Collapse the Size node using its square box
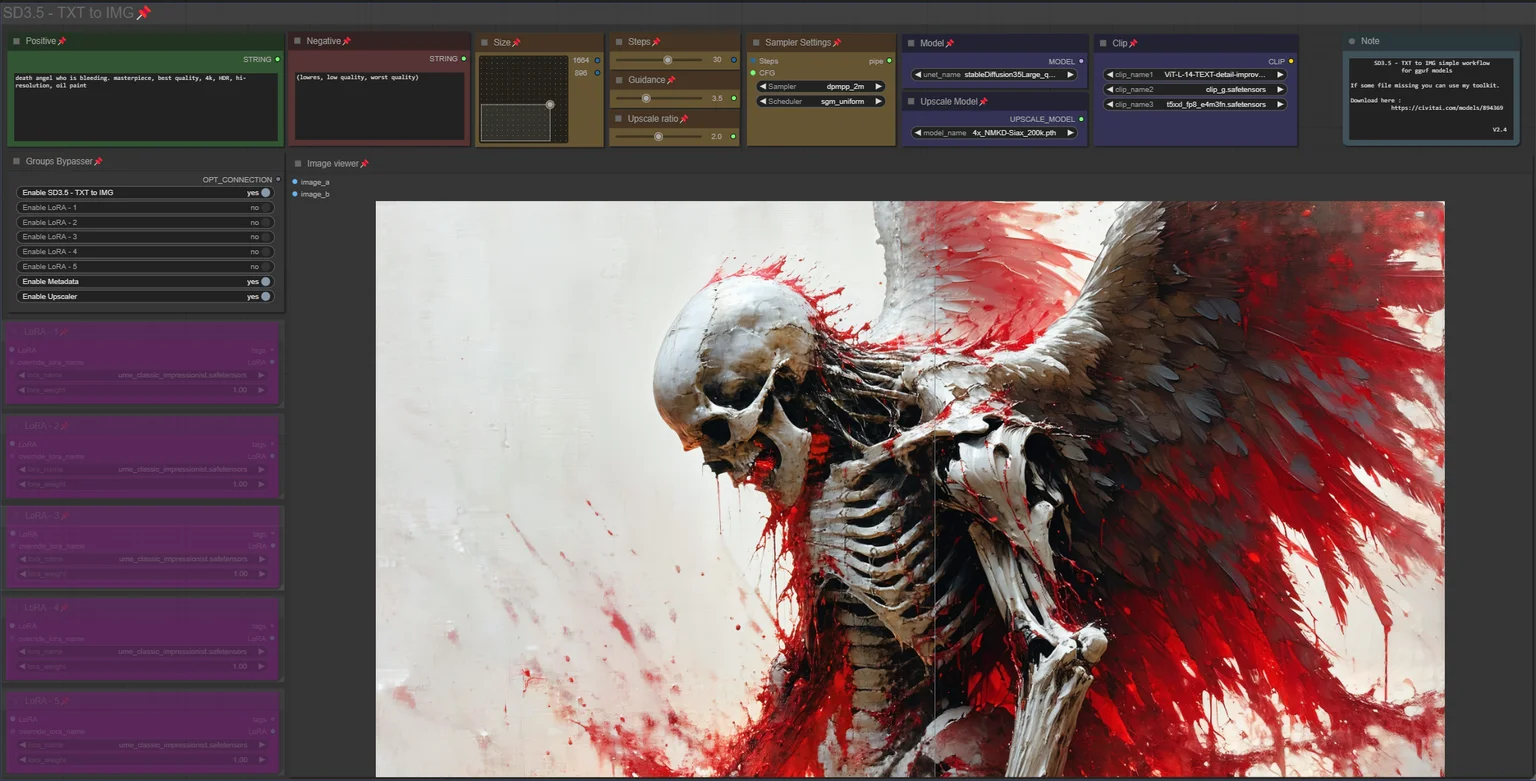 tap(485, 43)
